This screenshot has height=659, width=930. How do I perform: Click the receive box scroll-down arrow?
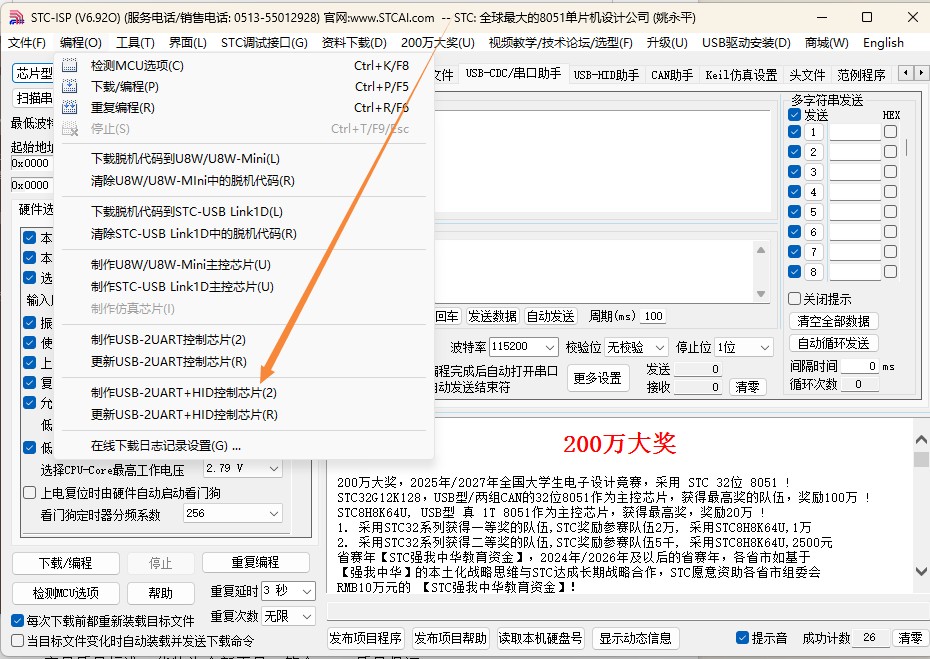click(x=761, y=294)
